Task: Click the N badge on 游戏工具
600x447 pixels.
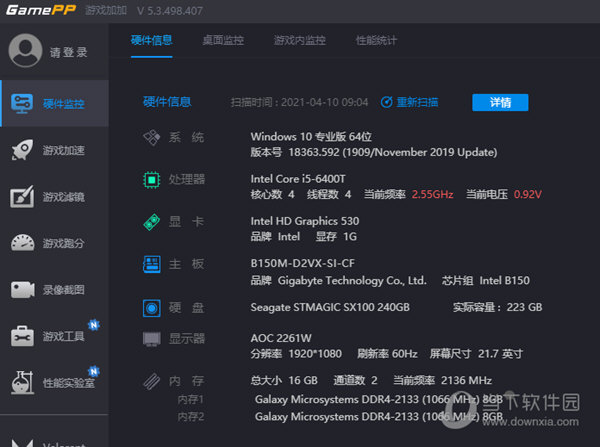Action: [94, 325]
